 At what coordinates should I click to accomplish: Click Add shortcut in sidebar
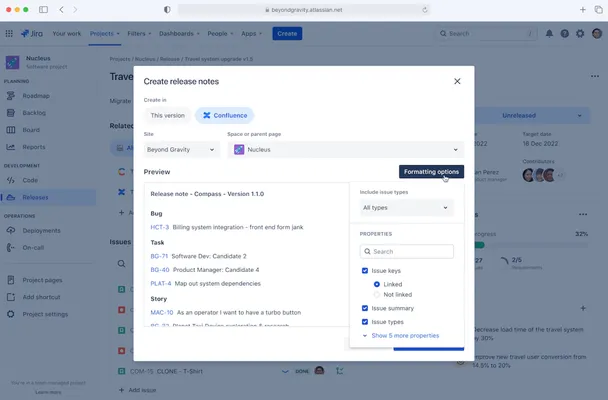[x=41, y=297]
